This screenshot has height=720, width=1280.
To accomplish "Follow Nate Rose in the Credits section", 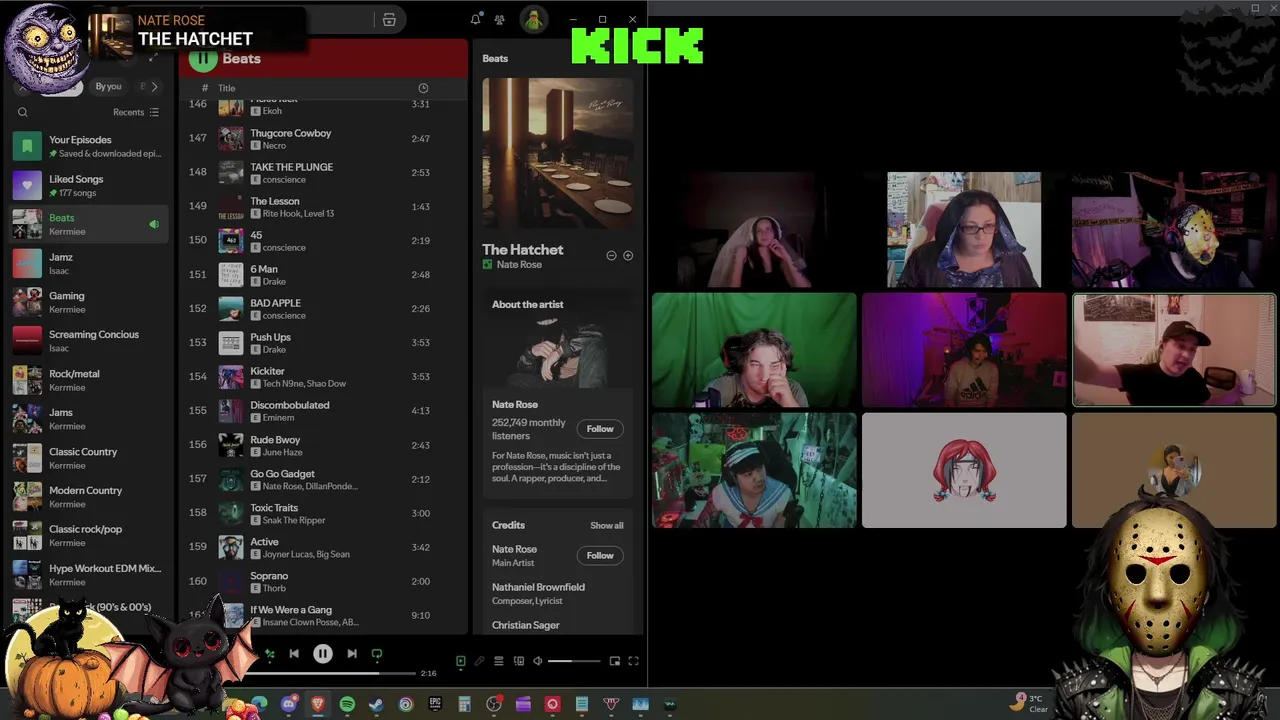I will (600, 556).
